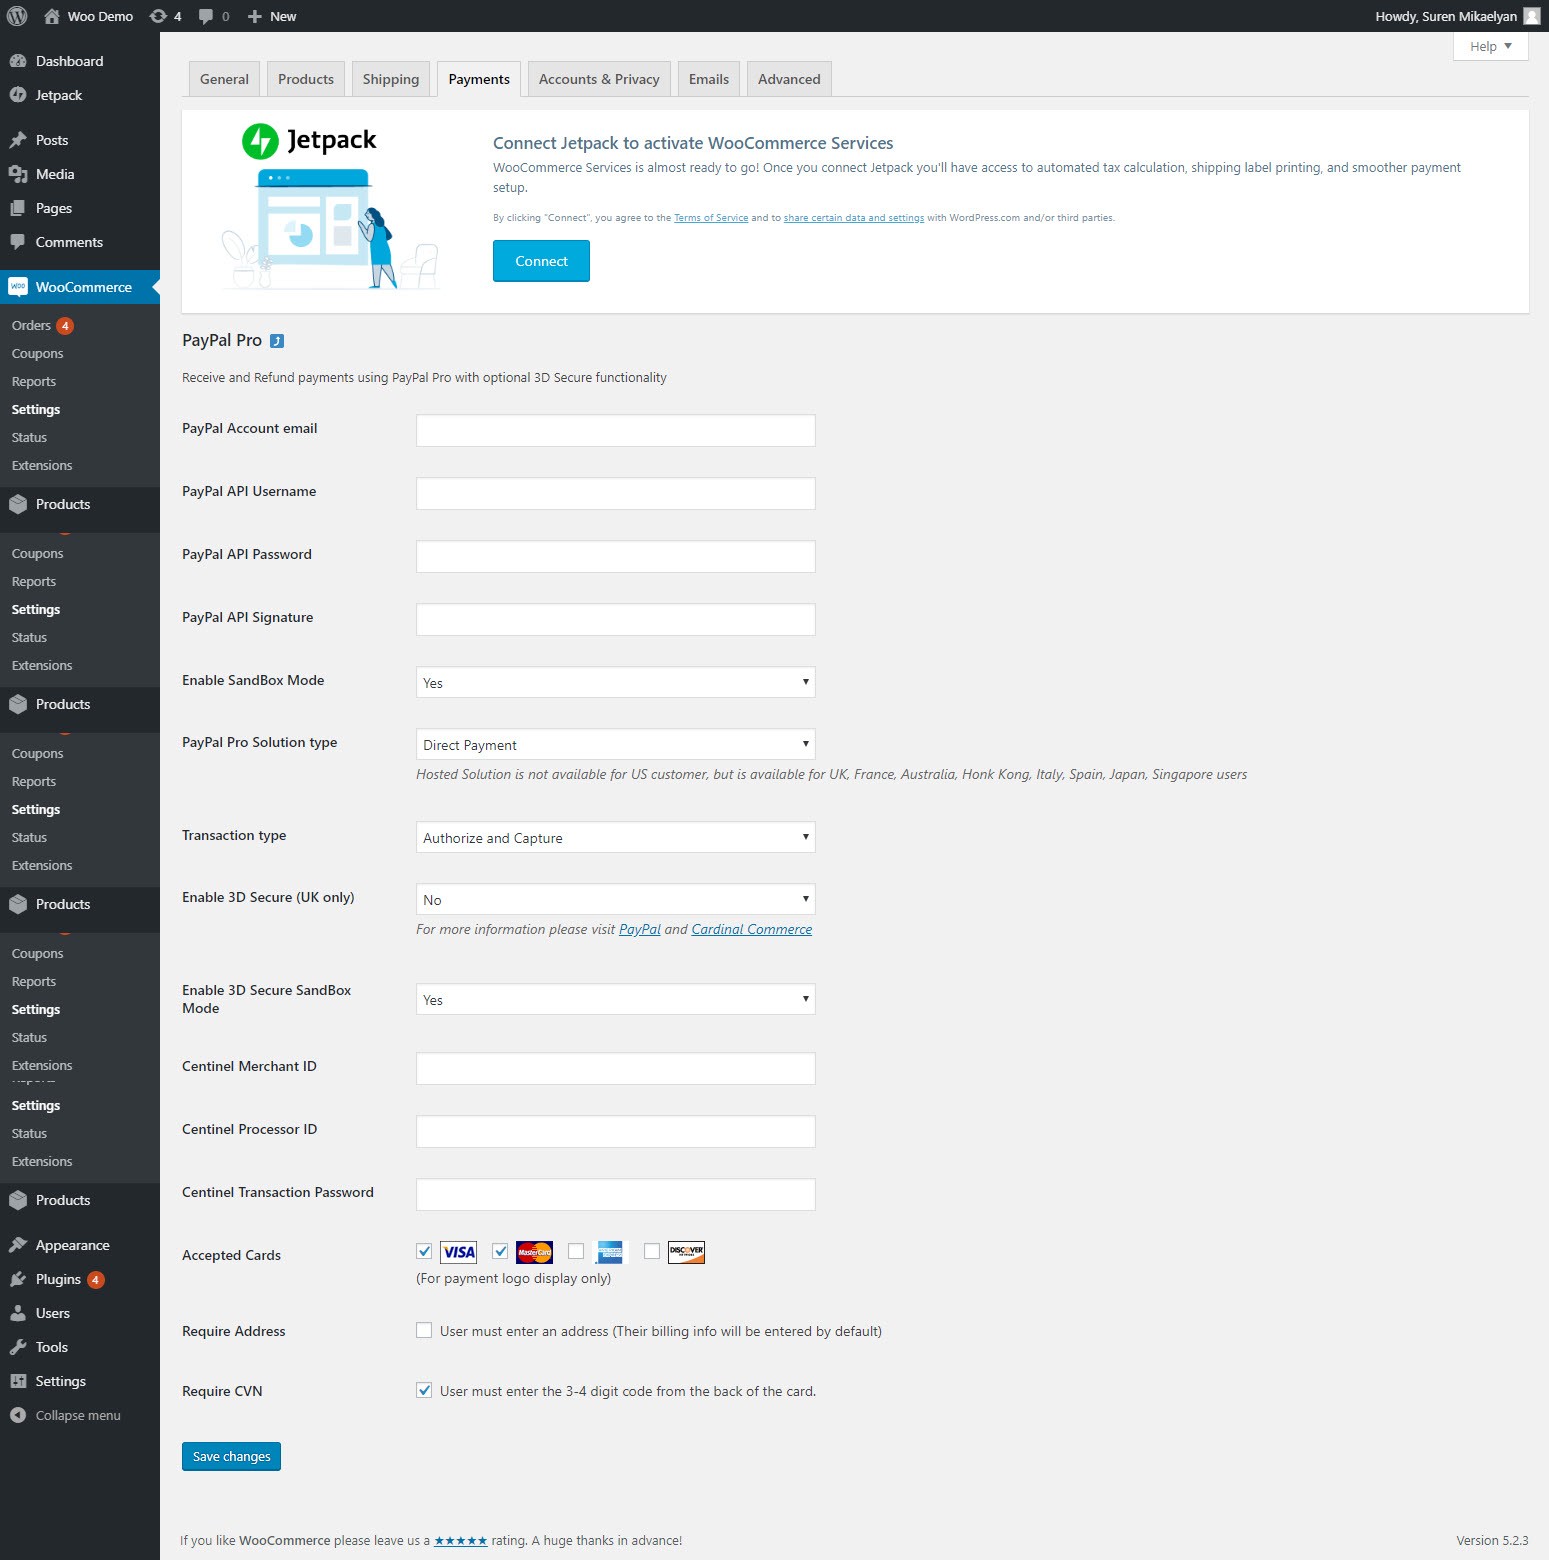Click the Visa card logo

pyautogui.click(x=459, y=1252)
